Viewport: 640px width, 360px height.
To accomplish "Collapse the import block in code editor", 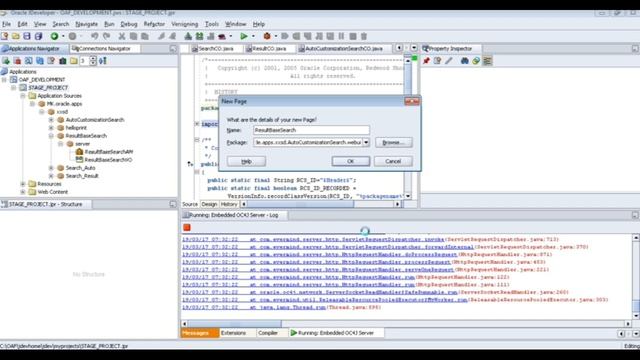I will pos(197,124).
